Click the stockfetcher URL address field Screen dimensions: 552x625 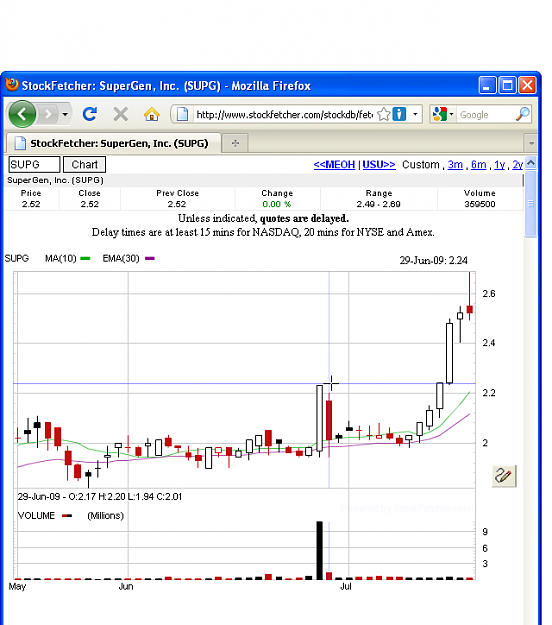[284, 115]
